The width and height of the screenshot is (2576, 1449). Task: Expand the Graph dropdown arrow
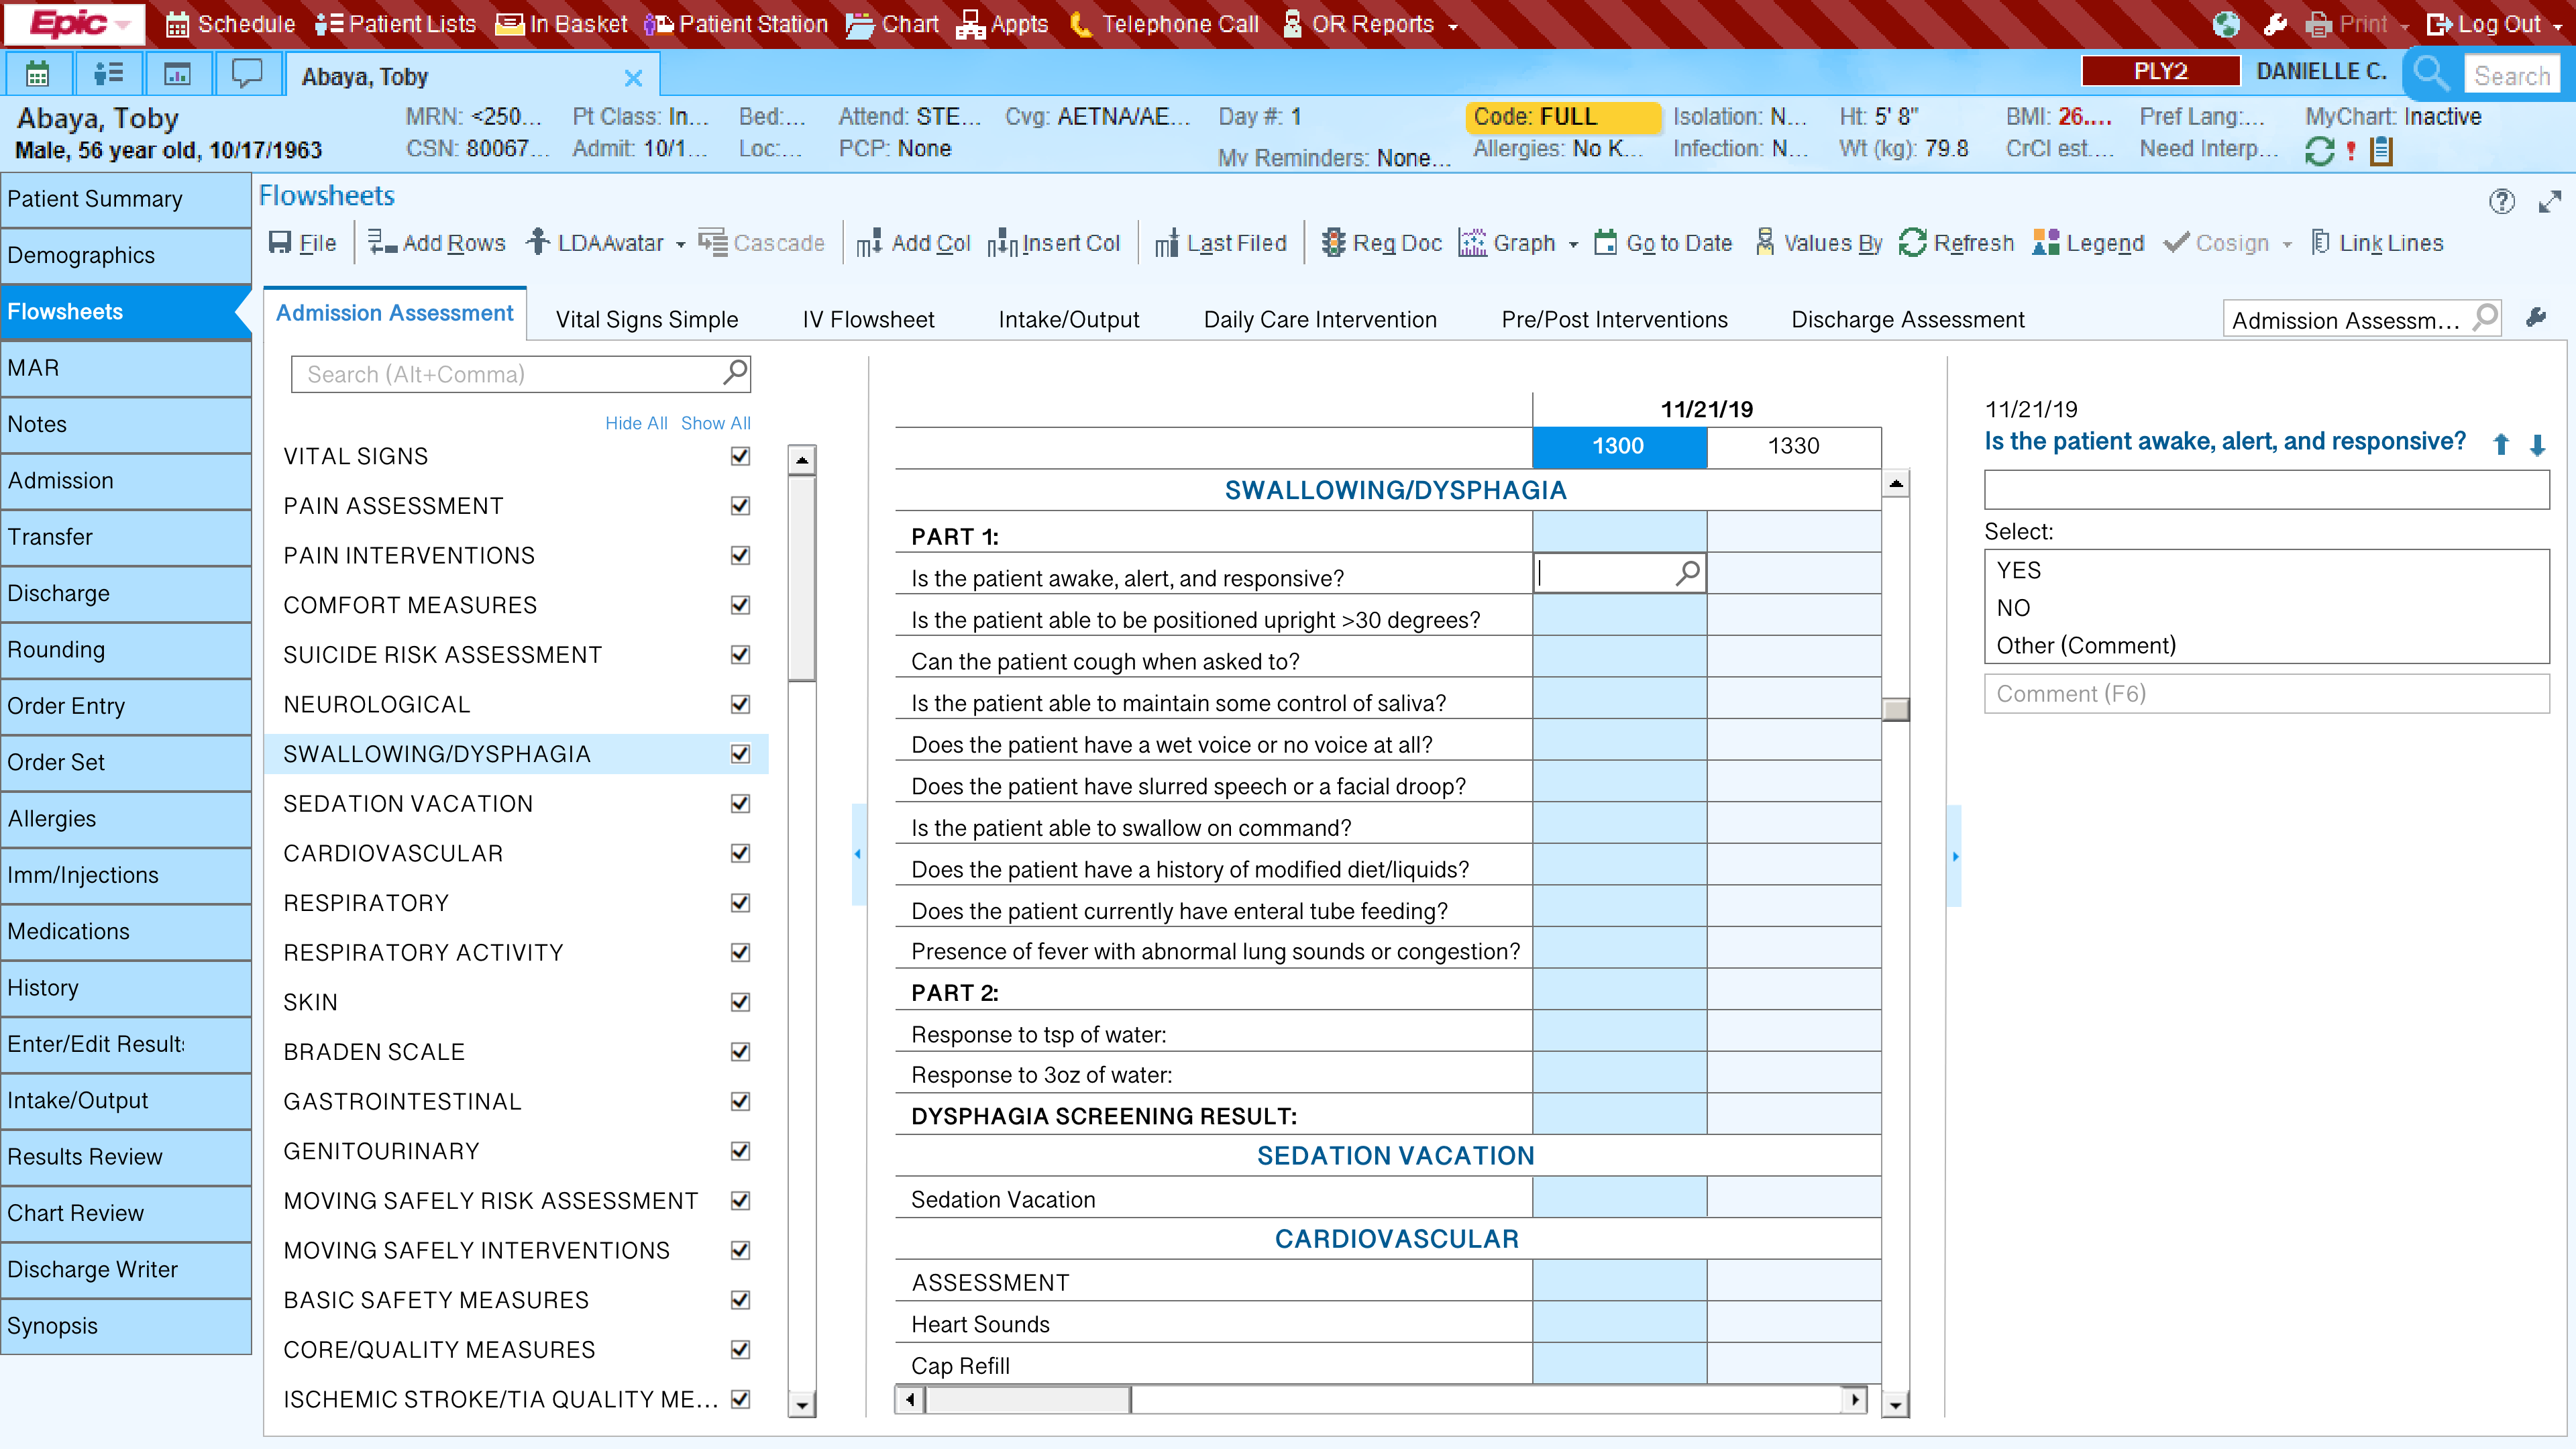(x=1573, y=245)
